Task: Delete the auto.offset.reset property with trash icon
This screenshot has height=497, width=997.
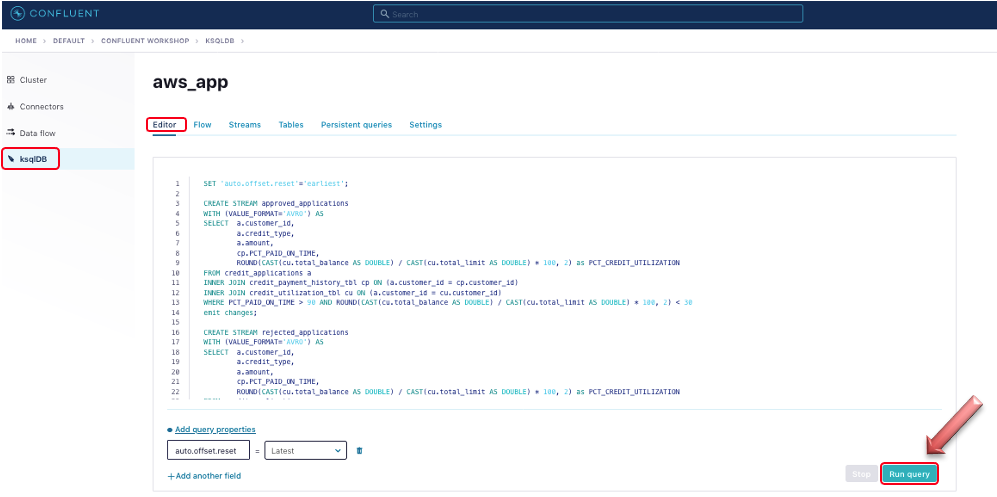Action: tap(359, 451)
